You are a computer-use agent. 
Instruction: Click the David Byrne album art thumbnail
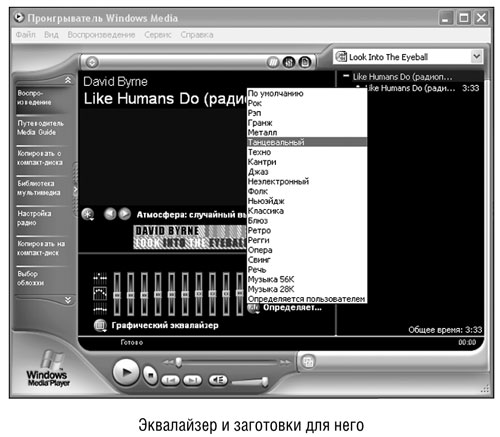point(190,237)
